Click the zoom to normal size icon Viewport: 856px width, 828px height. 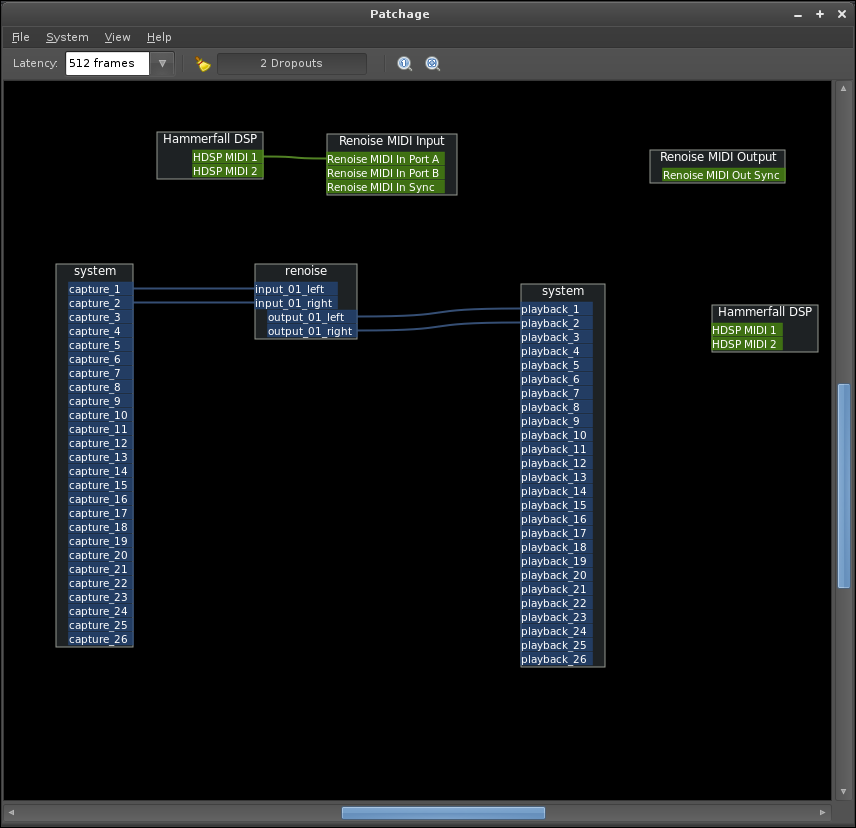click(x=405, y=64)
